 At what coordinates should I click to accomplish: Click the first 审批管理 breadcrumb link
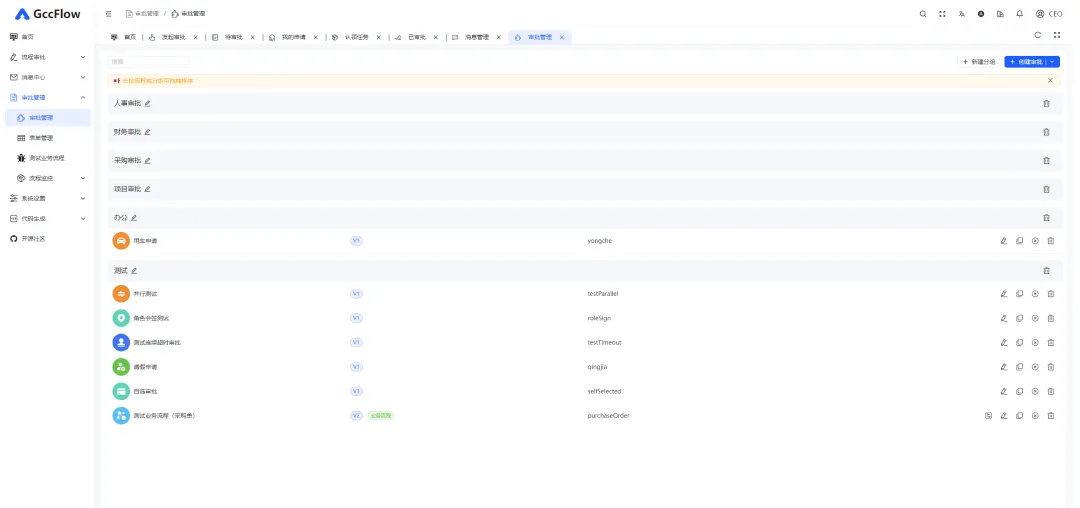142,14
